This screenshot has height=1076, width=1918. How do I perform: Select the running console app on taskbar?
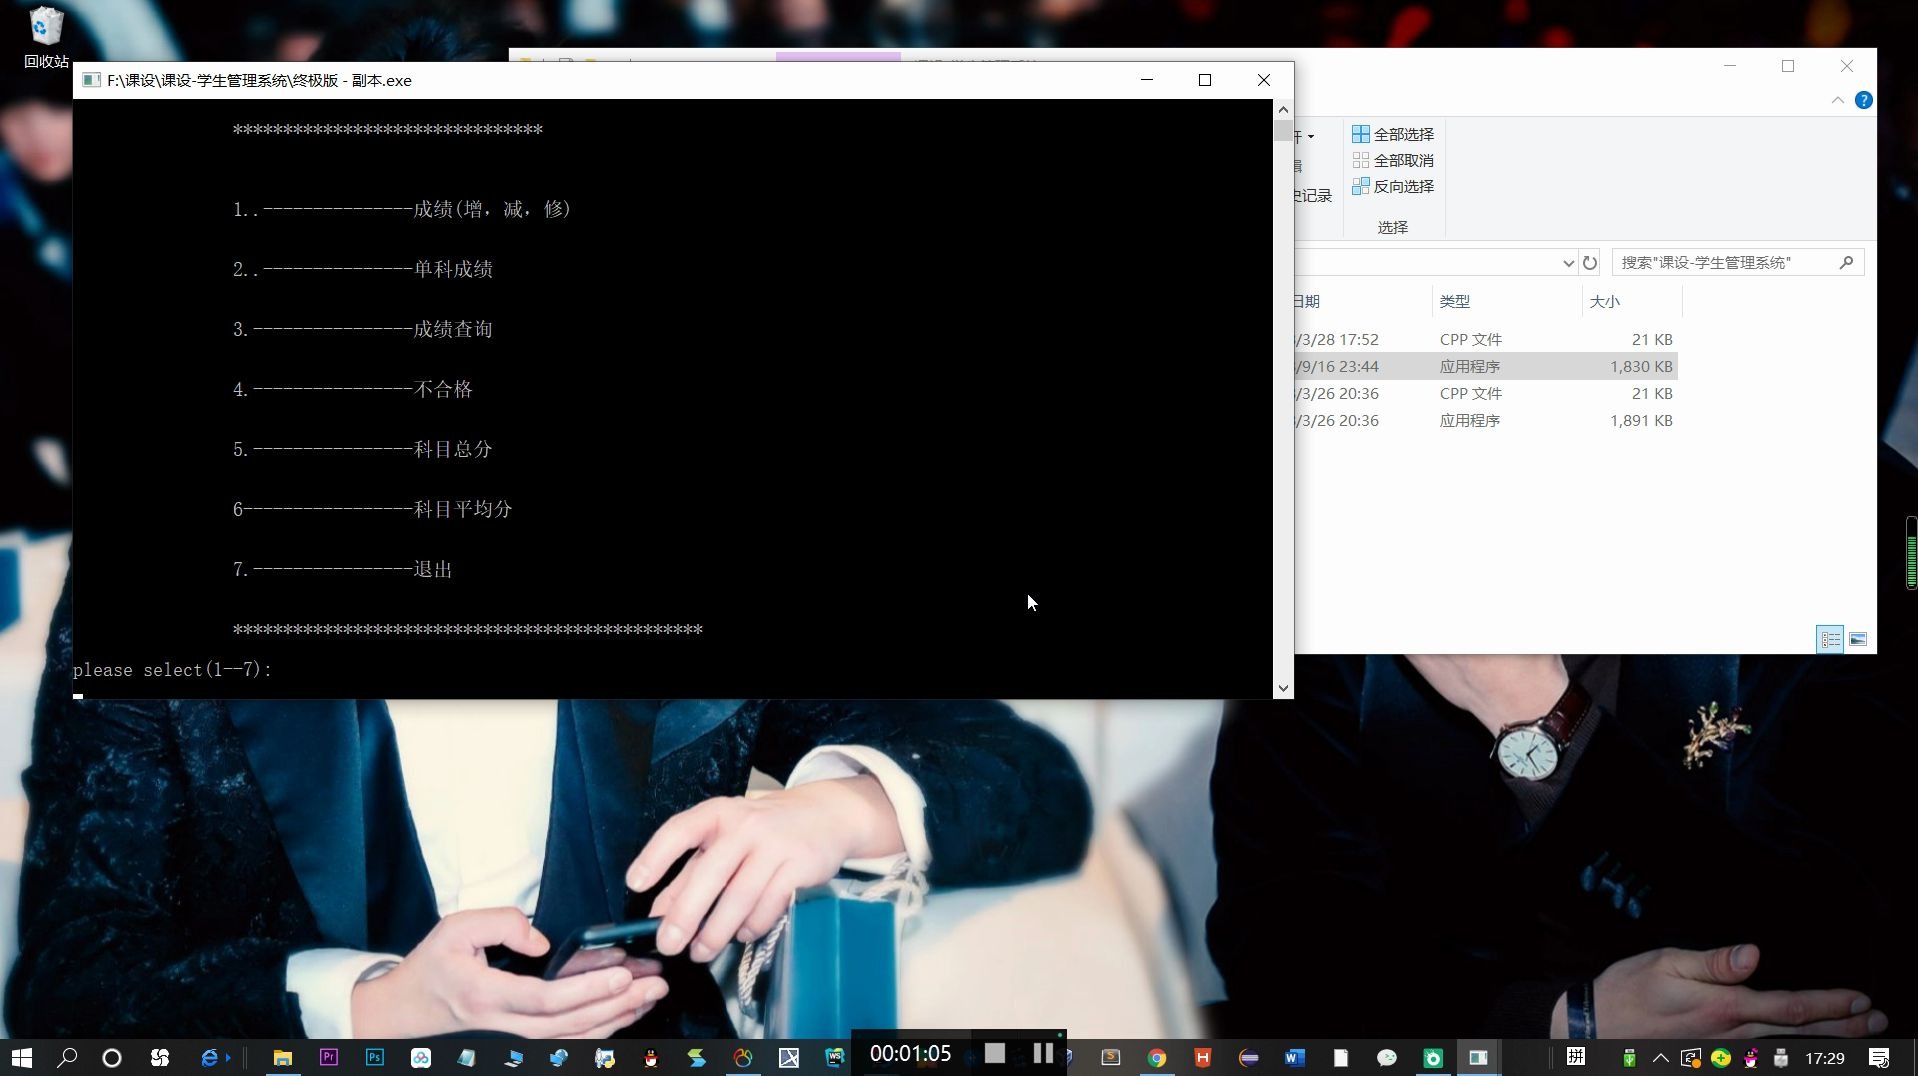coord(1479,1057)
